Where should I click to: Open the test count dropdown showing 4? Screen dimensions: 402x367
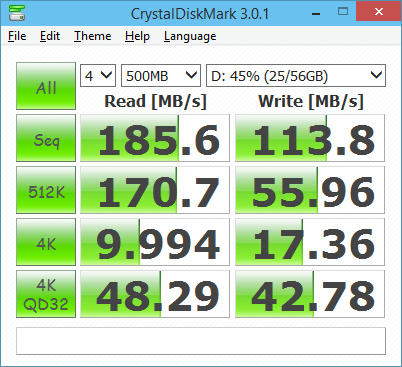(x=98, y=76)
